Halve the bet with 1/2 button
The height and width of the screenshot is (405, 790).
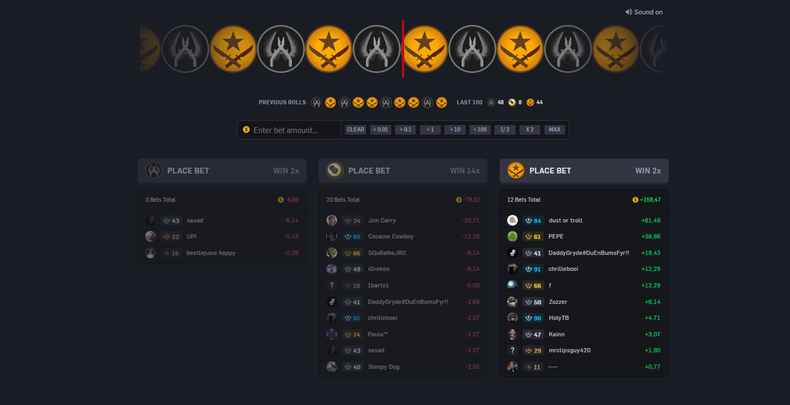click(x=505, y=129)
